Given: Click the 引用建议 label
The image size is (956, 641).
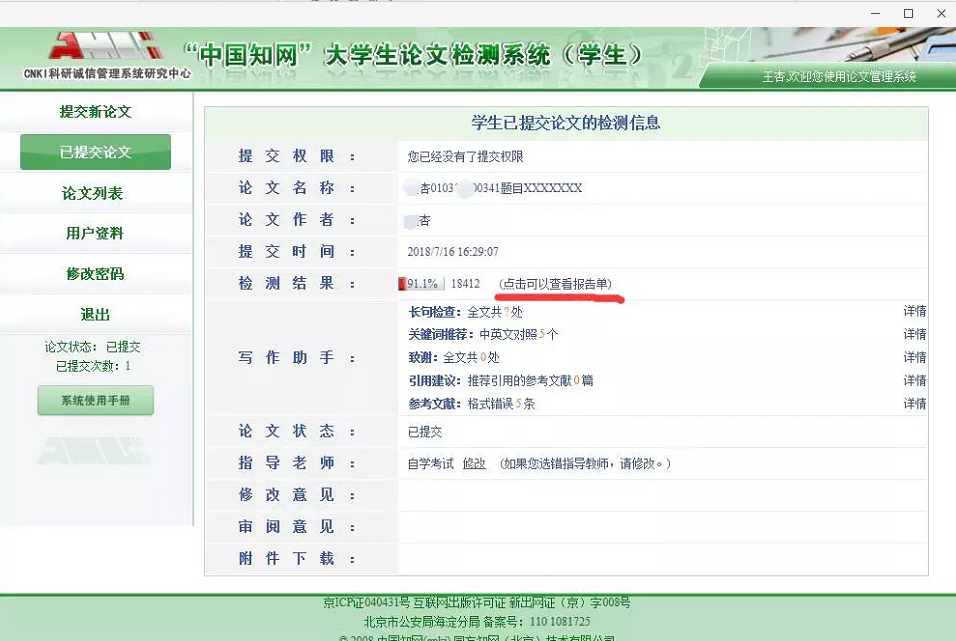Looking at the screenshot, I should [435, 381].
